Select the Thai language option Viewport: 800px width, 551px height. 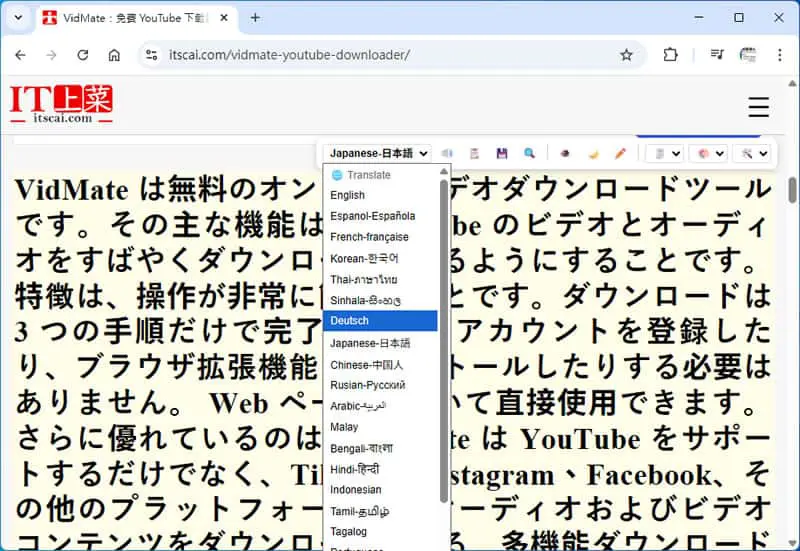(x=380, y=280)
